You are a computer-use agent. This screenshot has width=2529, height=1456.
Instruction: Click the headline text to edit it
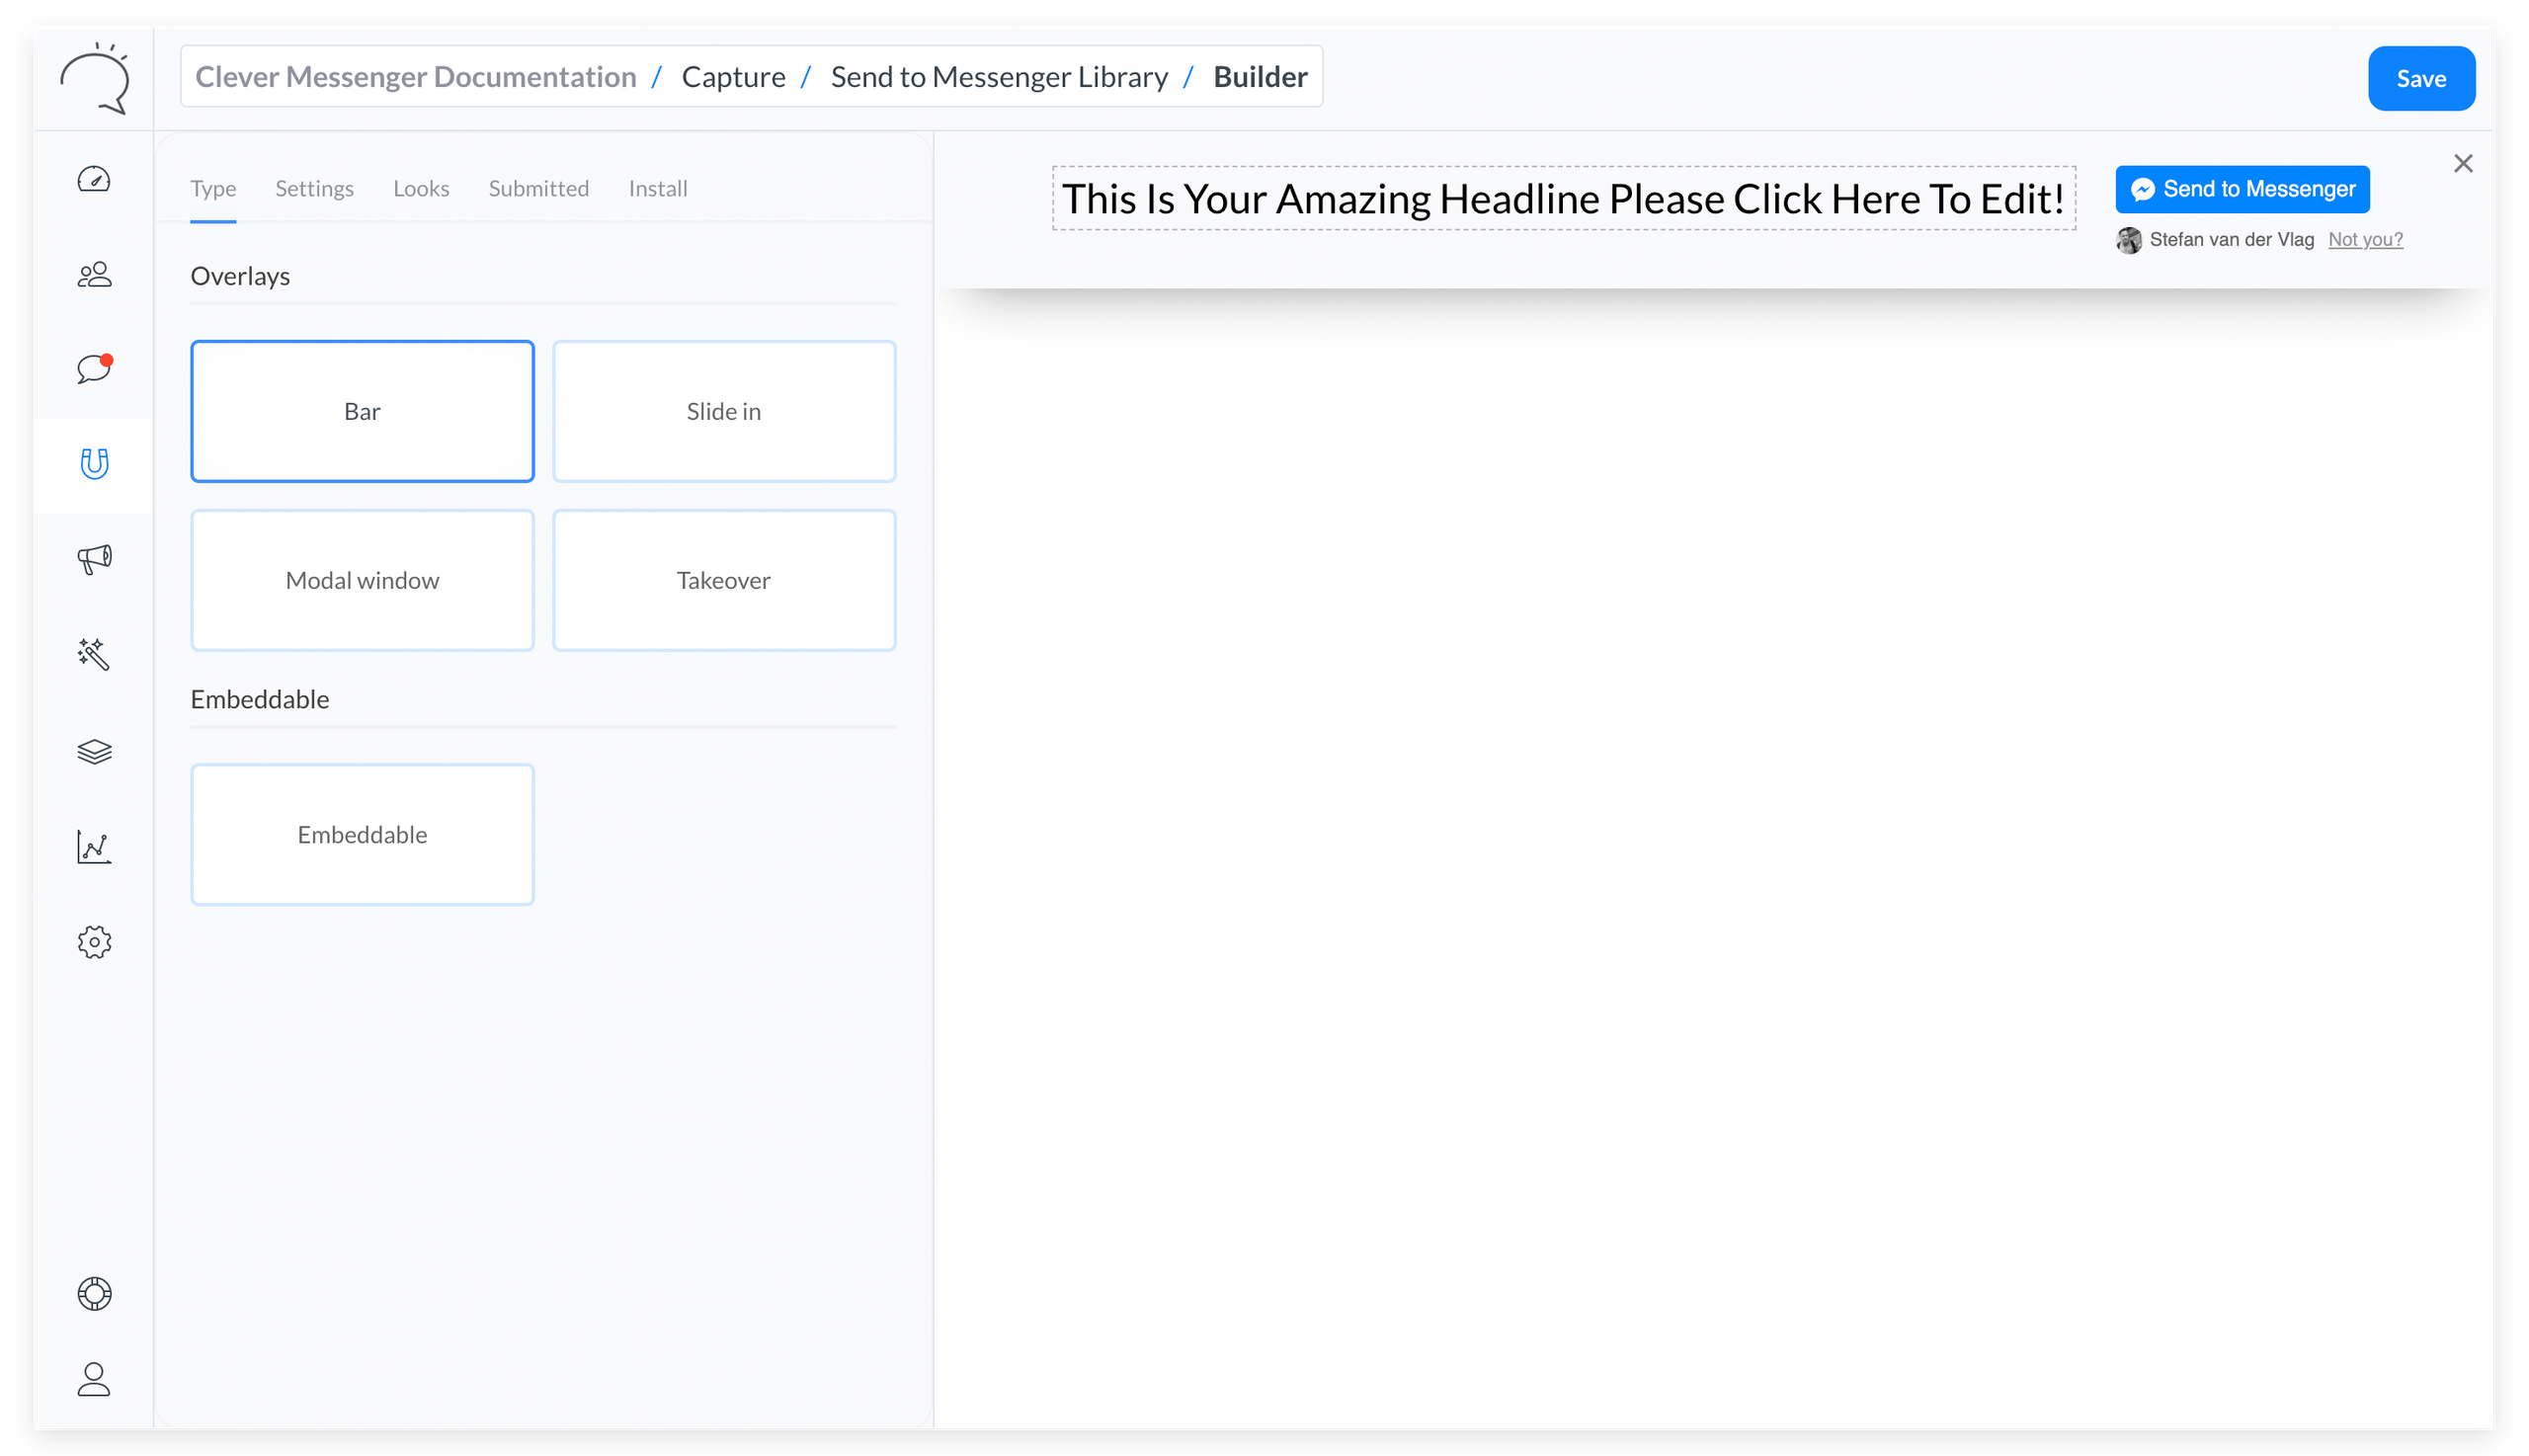[x=1563, y=198]
